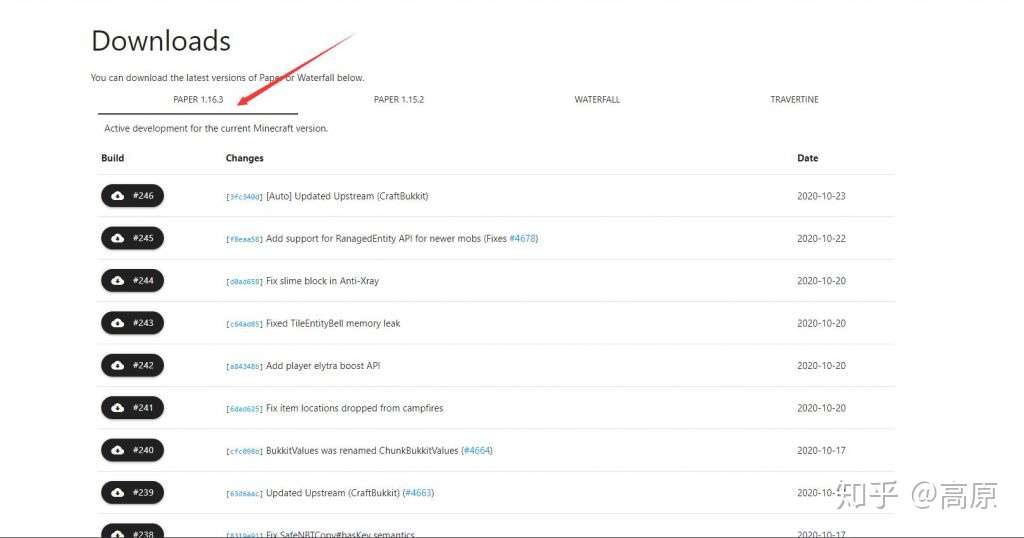Click the #243 build number label

click(143, 323)
